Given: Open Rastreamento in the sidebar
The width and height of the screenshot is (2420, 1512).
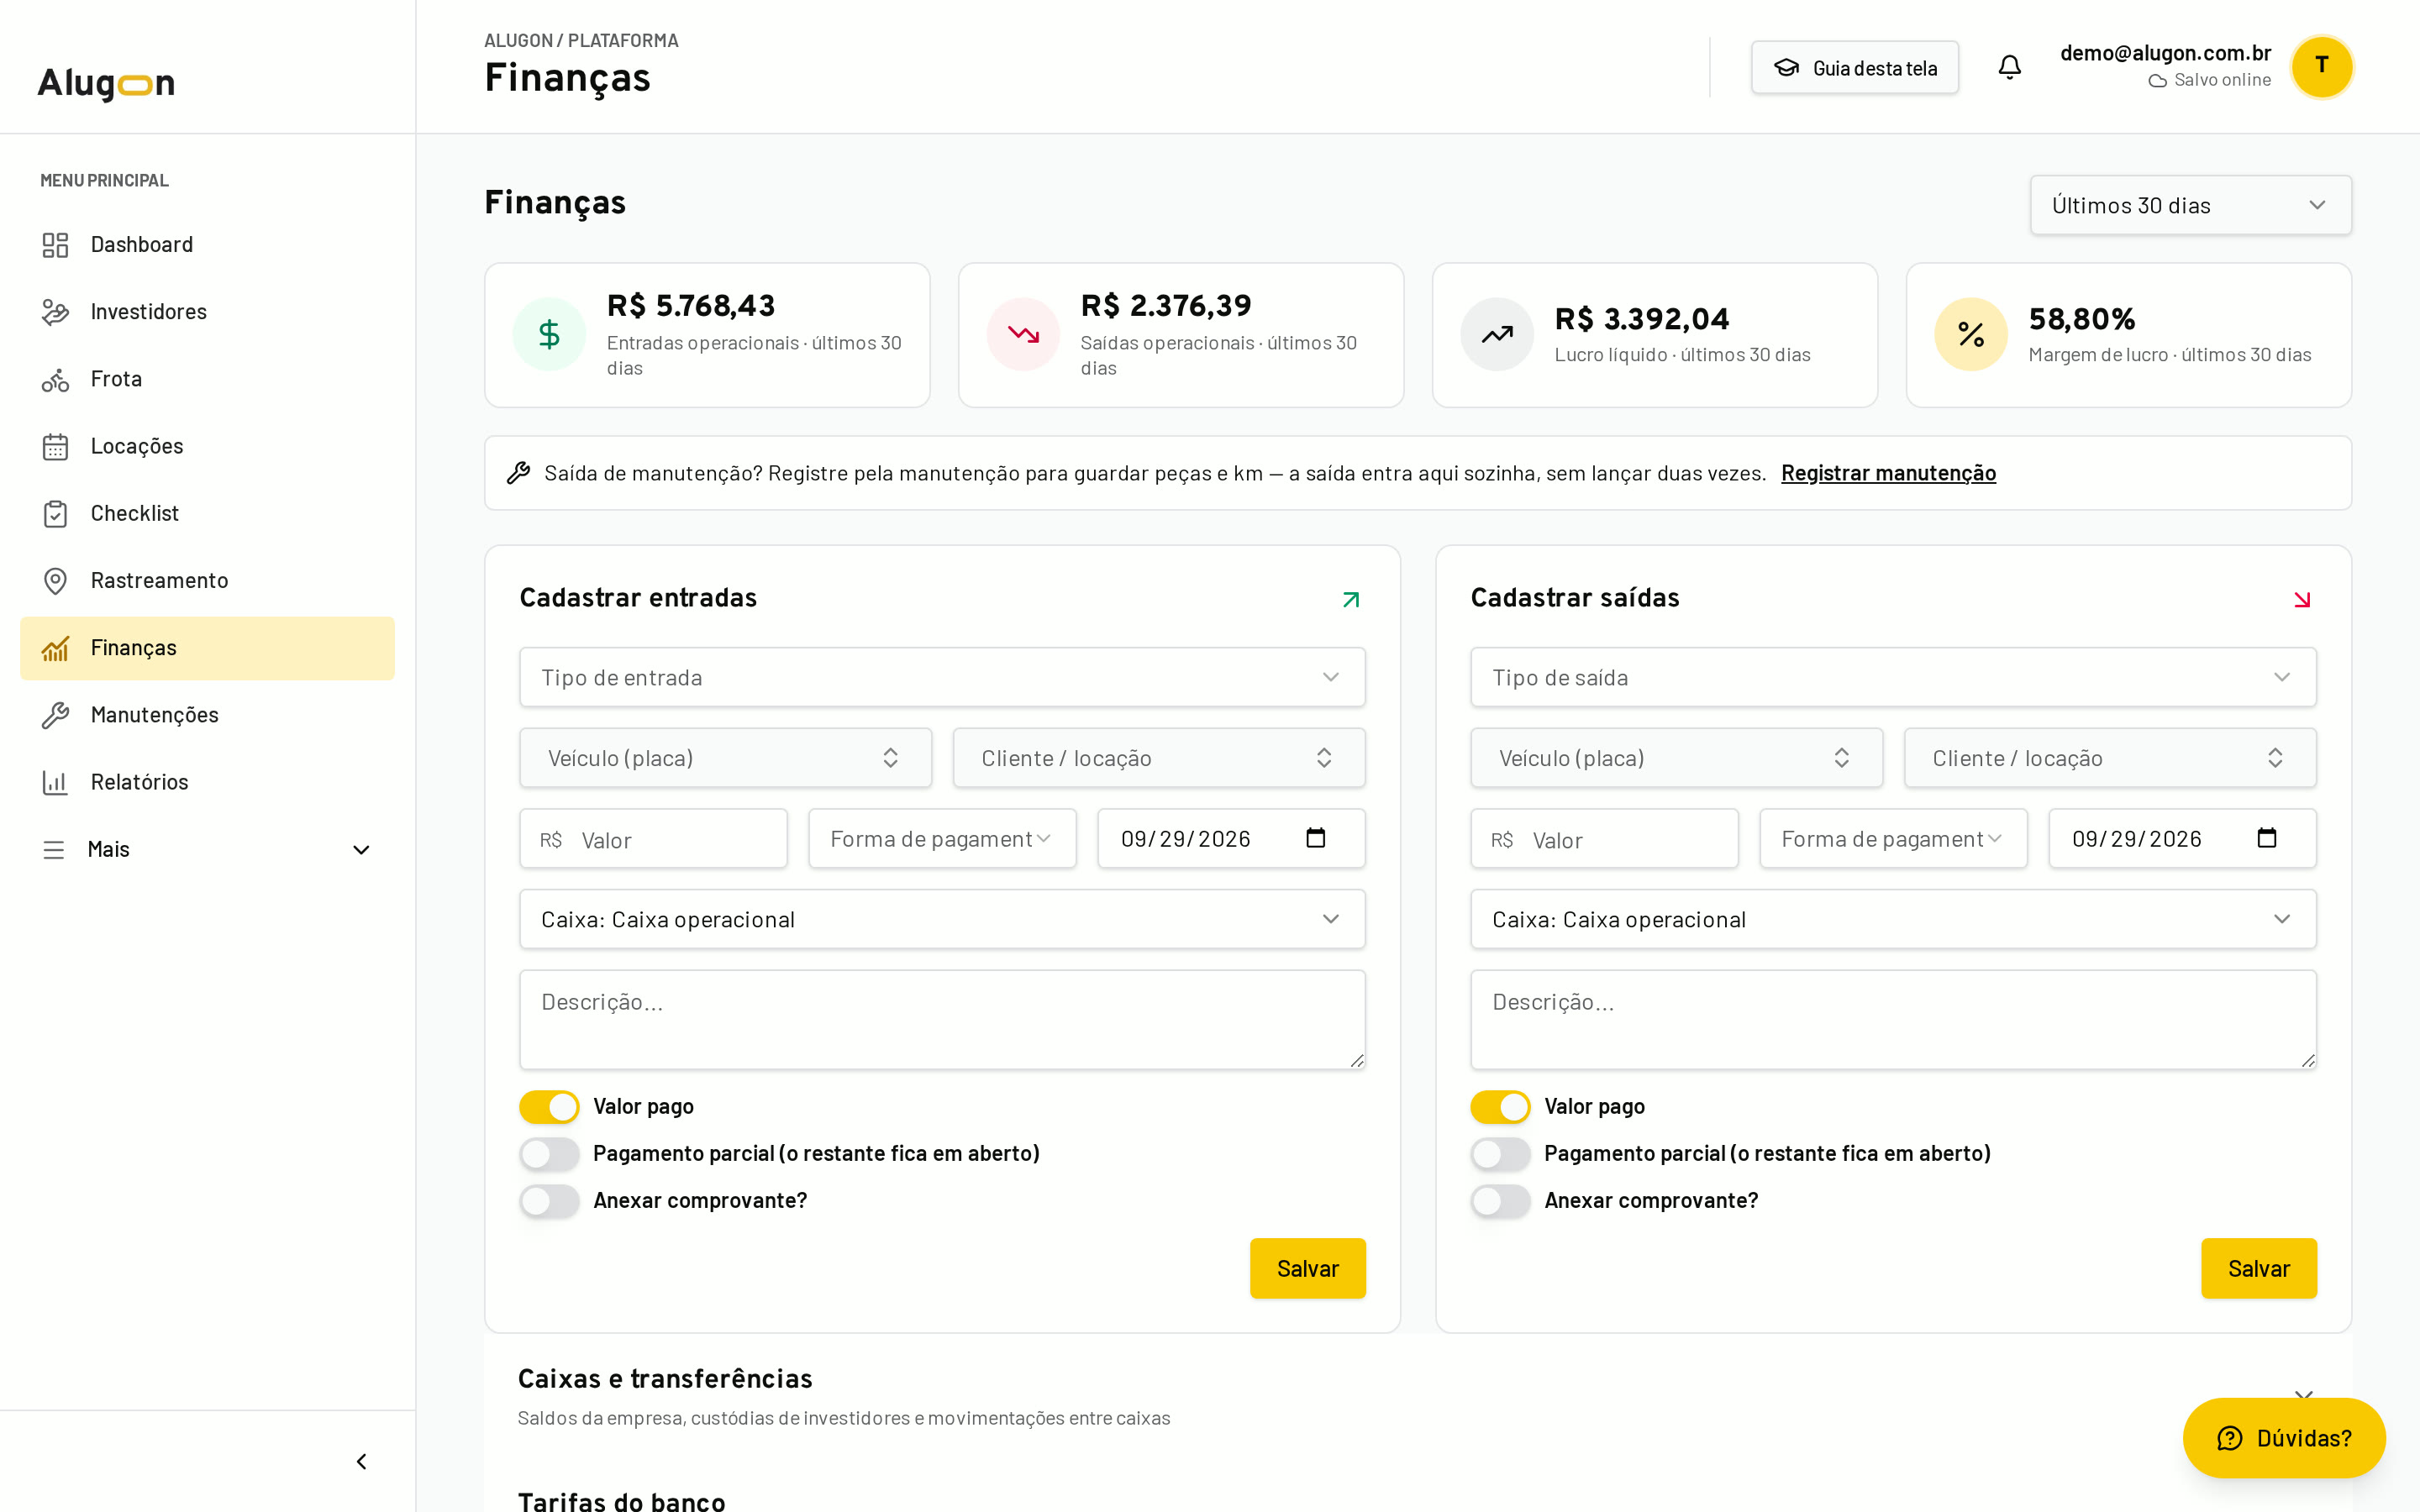Looking at the screenshot, I should (207, 580).
